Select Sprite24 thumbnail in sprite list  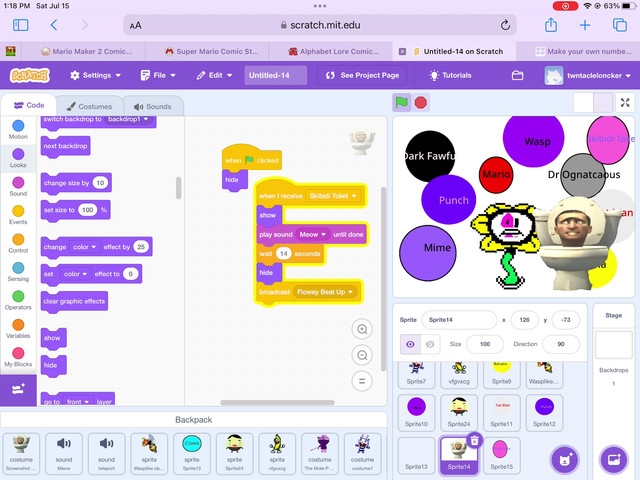[459, 413]
